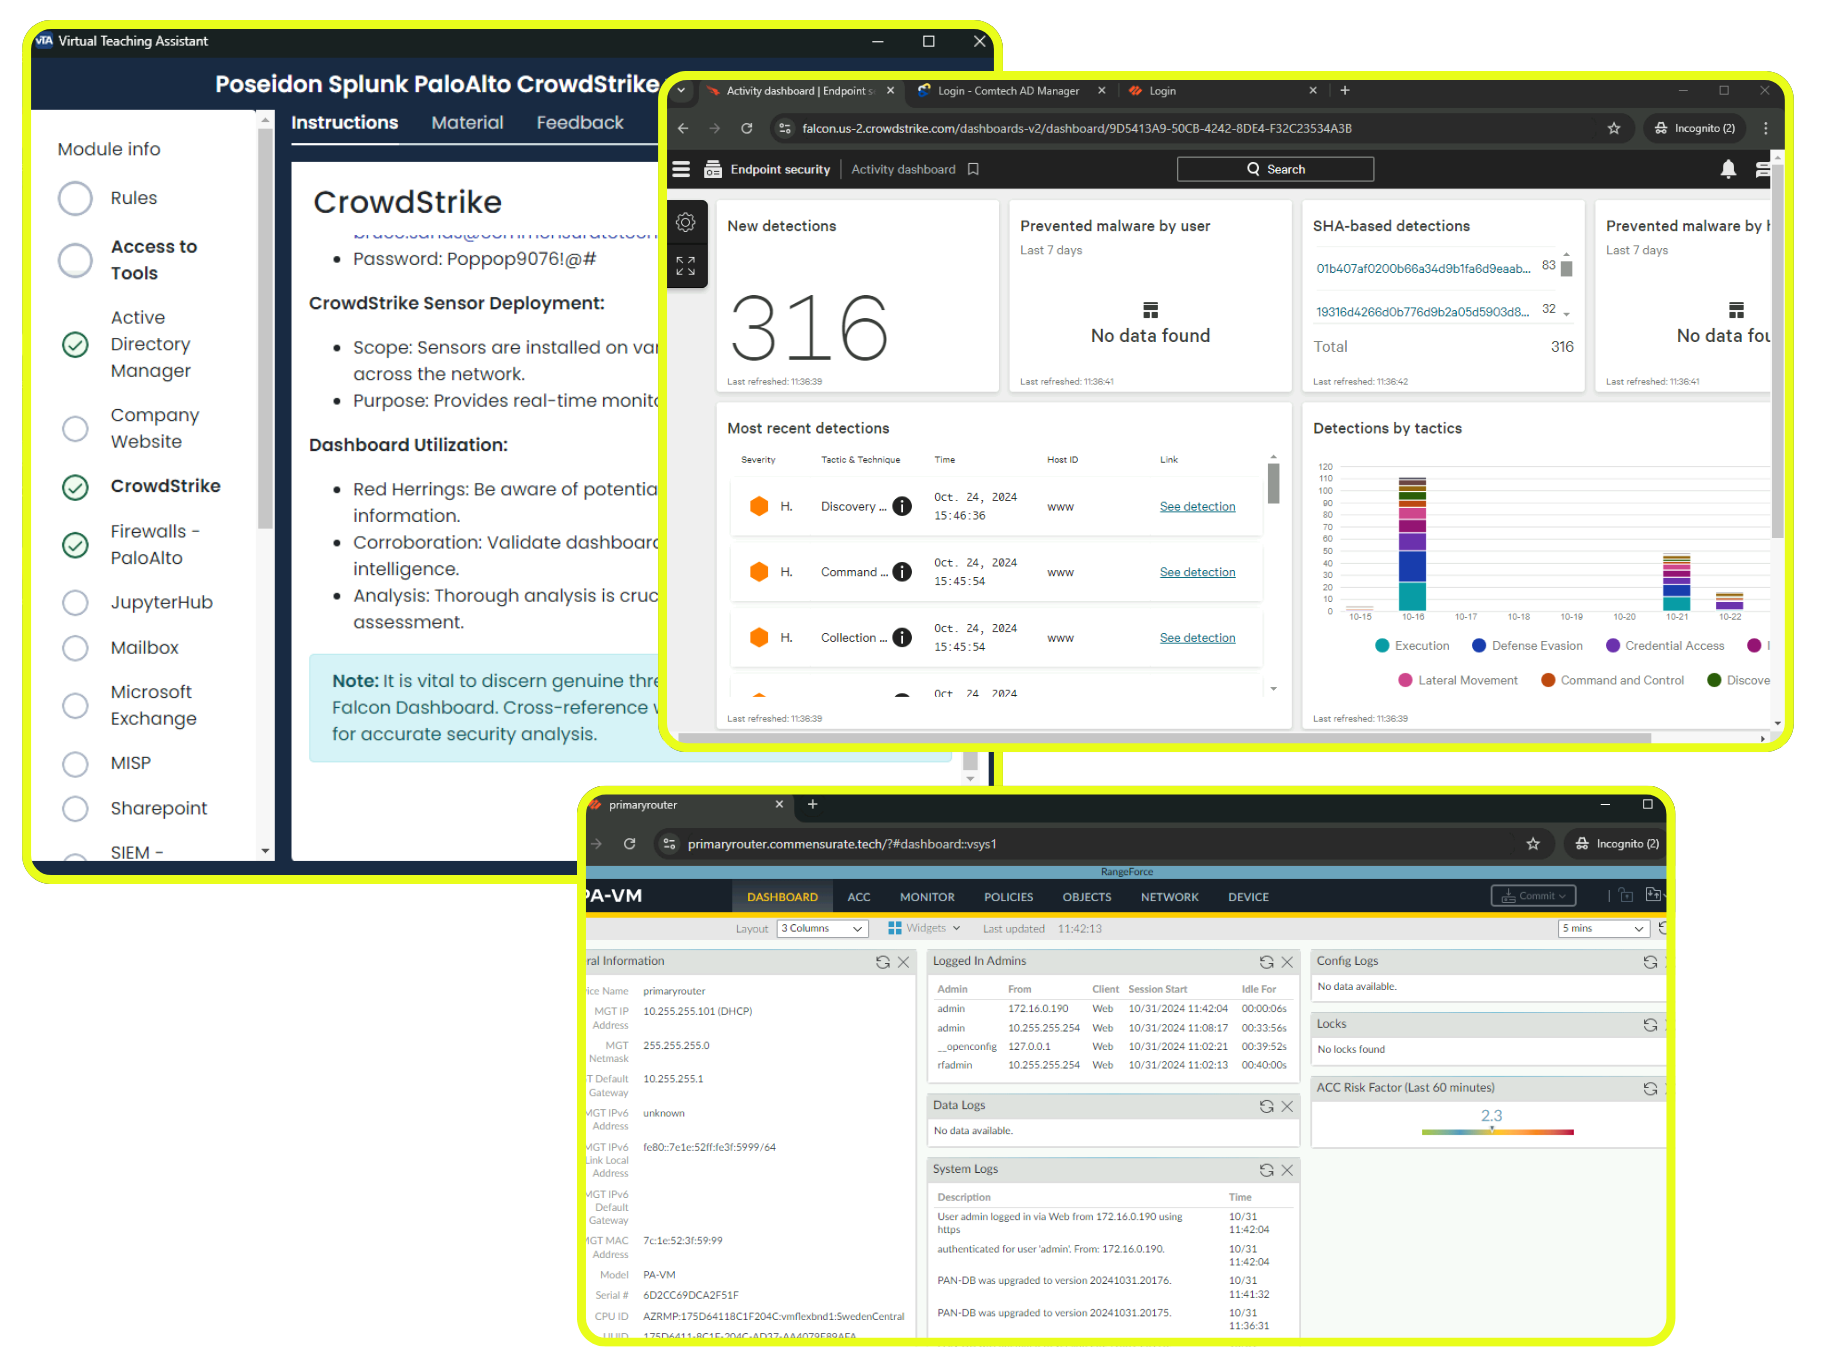Viewport: 1822px width, 1366px height.
Task: Click CrowdStrike Search field
Action: pyautogui.click(x=1275, y=169)
